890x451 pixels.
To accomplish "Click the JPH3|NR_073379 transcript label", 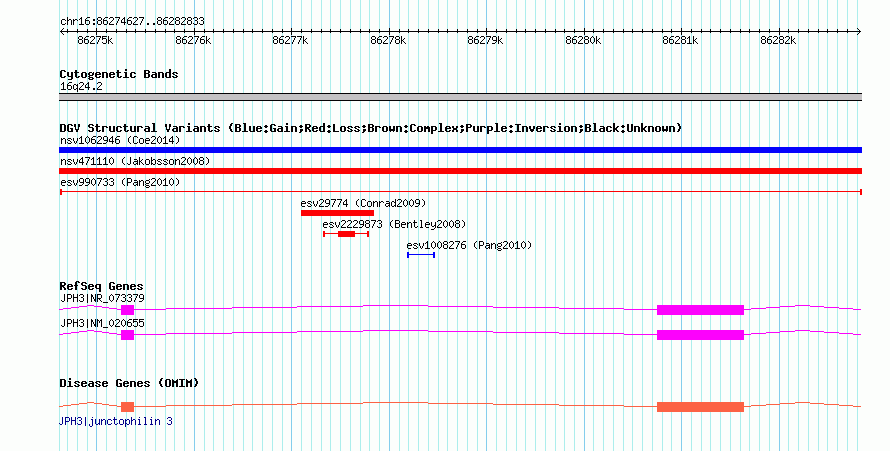I will (x=102, y=298).
